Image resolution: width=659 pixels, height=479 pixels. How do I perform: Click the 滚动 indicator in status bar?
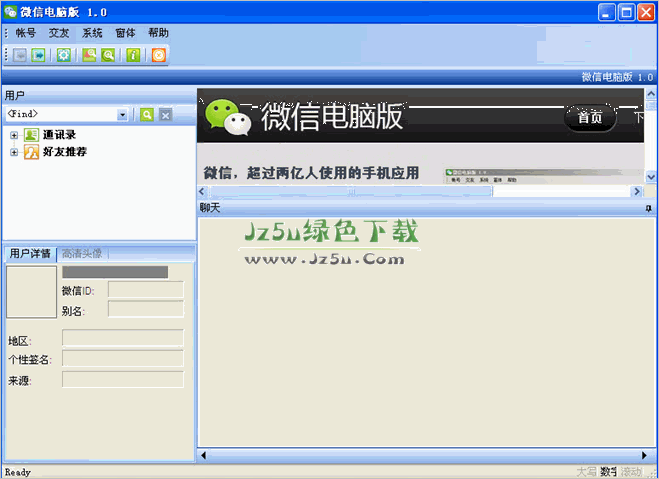point(631,472)
